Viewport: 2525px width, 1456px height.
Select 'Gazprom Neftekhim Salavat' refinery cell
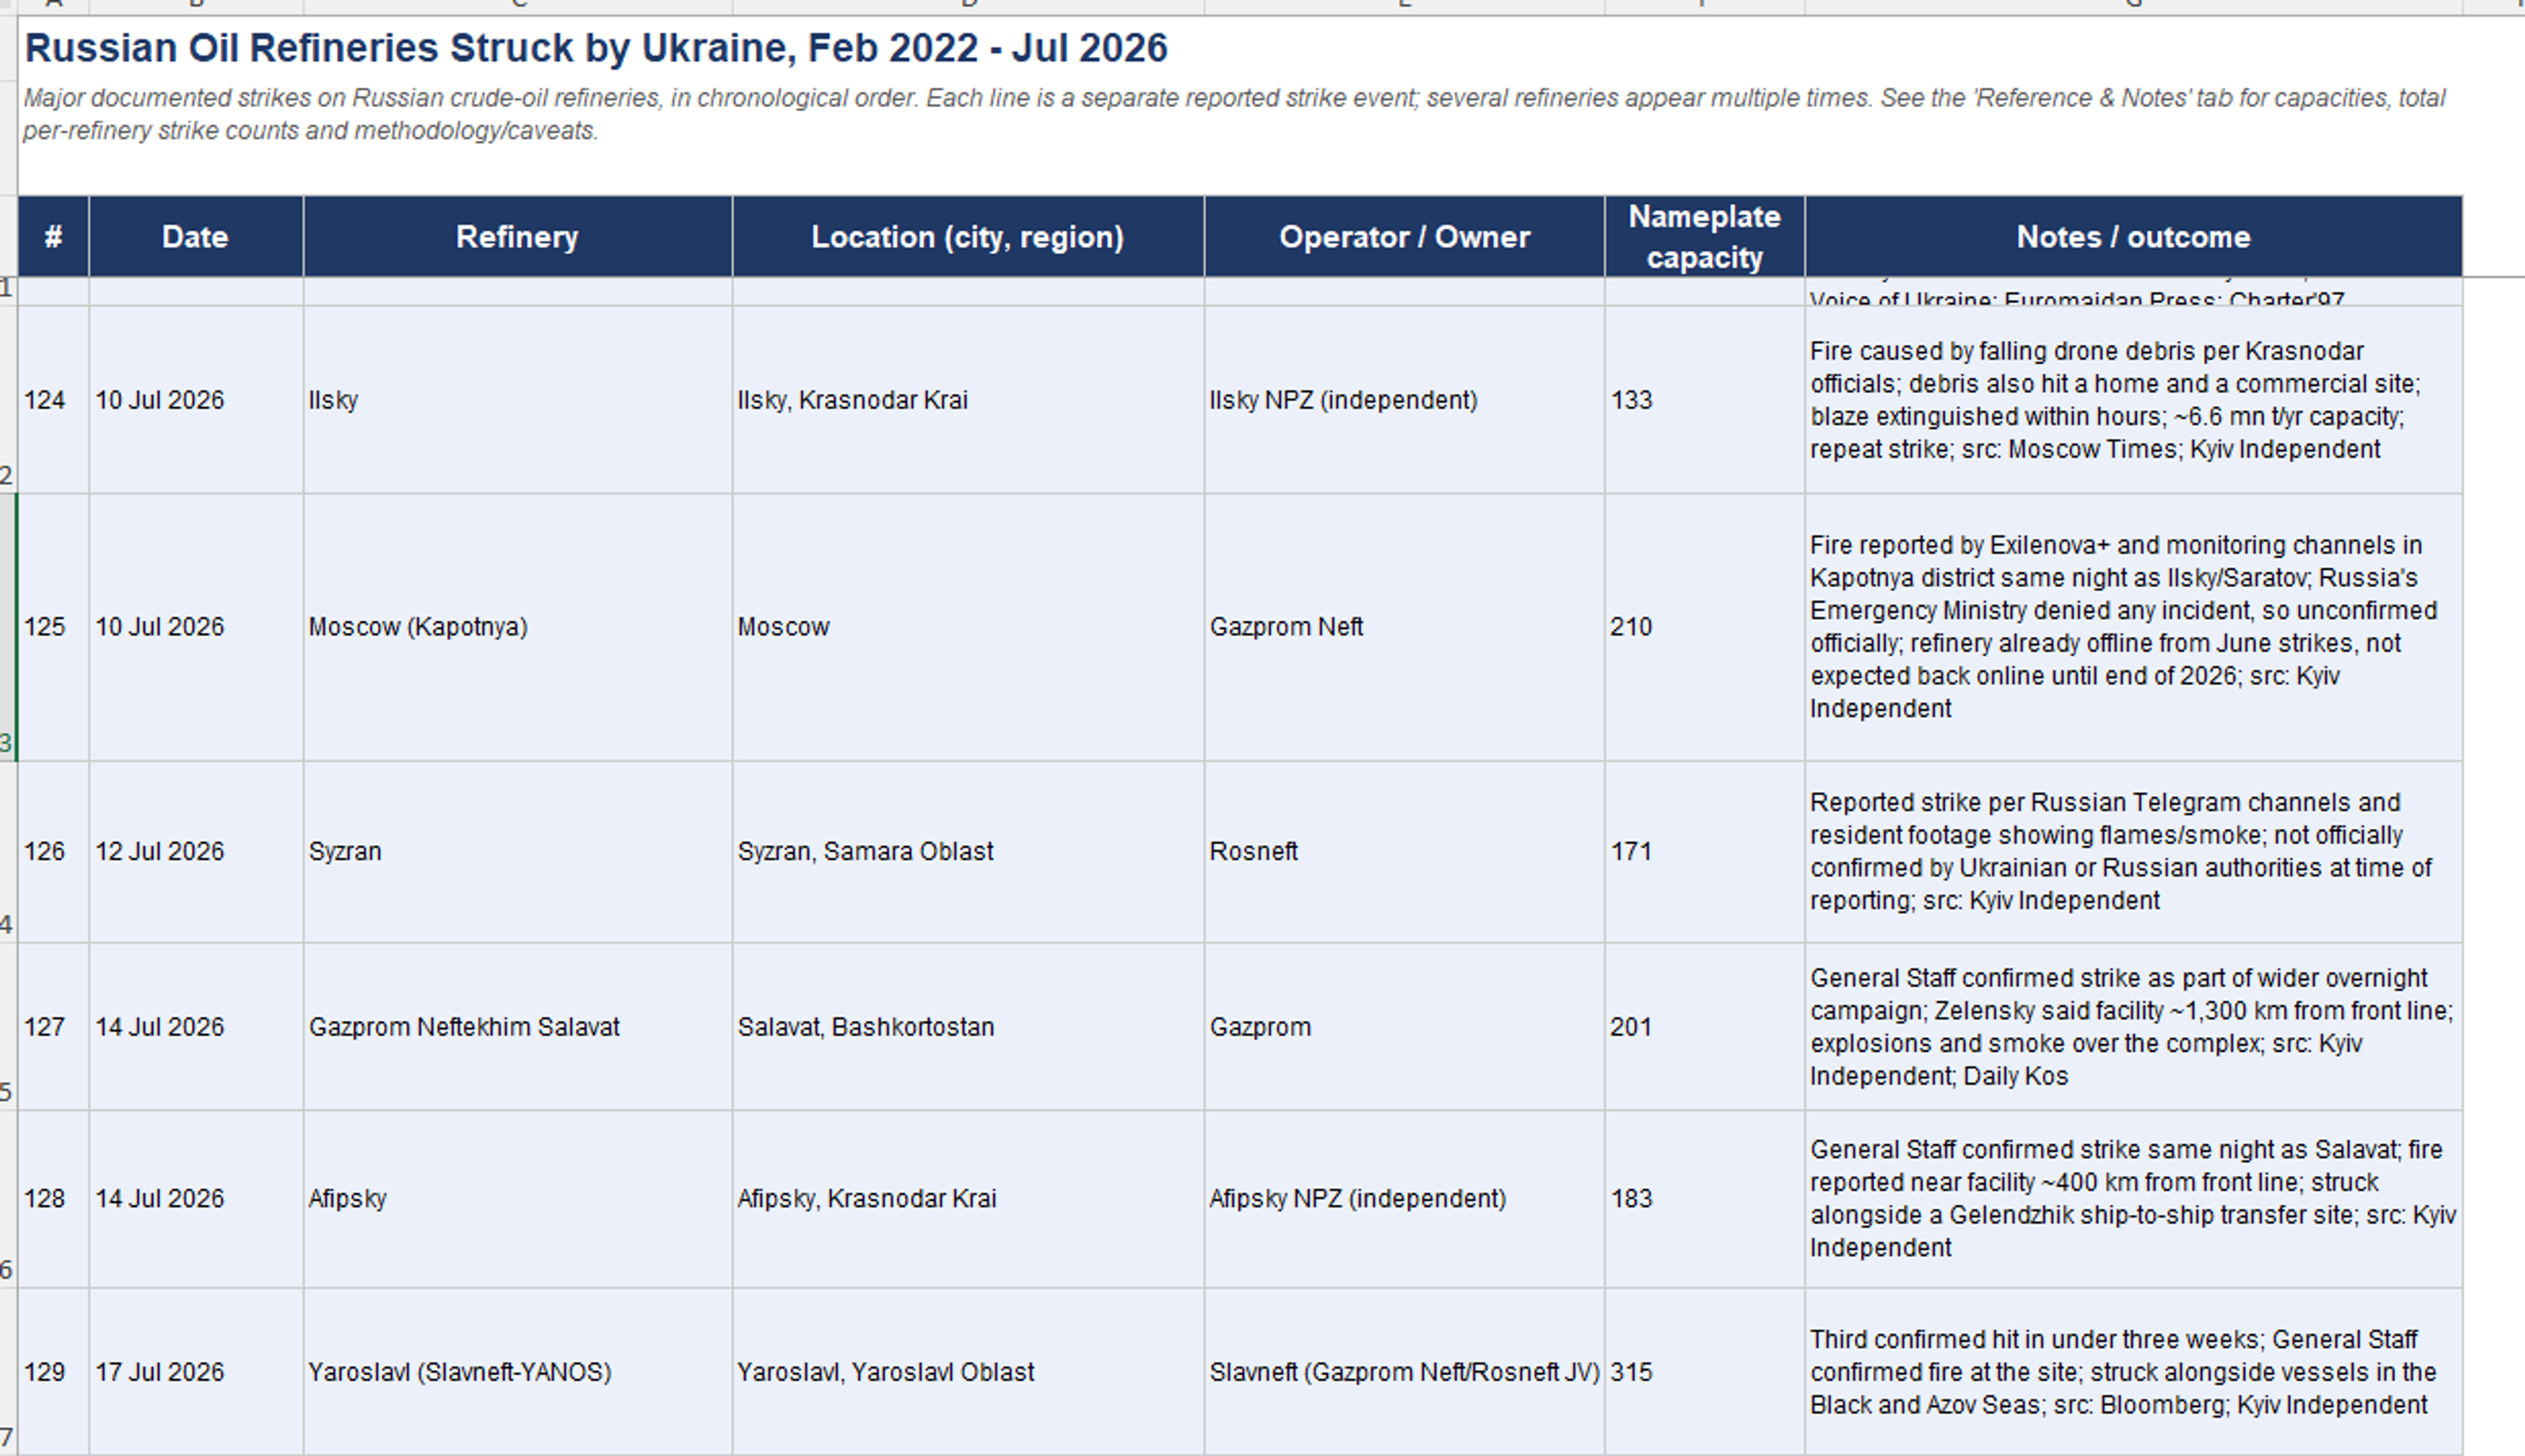[518, 1027]
